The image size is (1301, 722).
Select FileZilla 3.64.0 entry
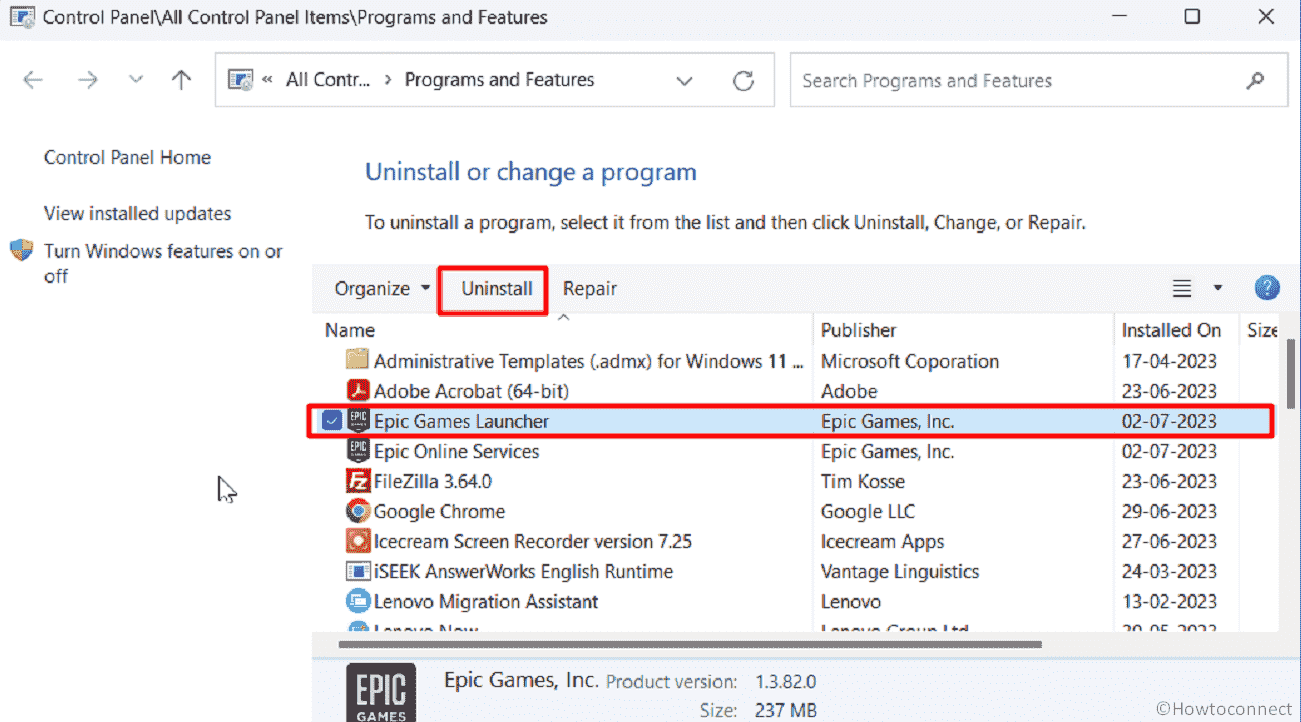click(433, 481)
